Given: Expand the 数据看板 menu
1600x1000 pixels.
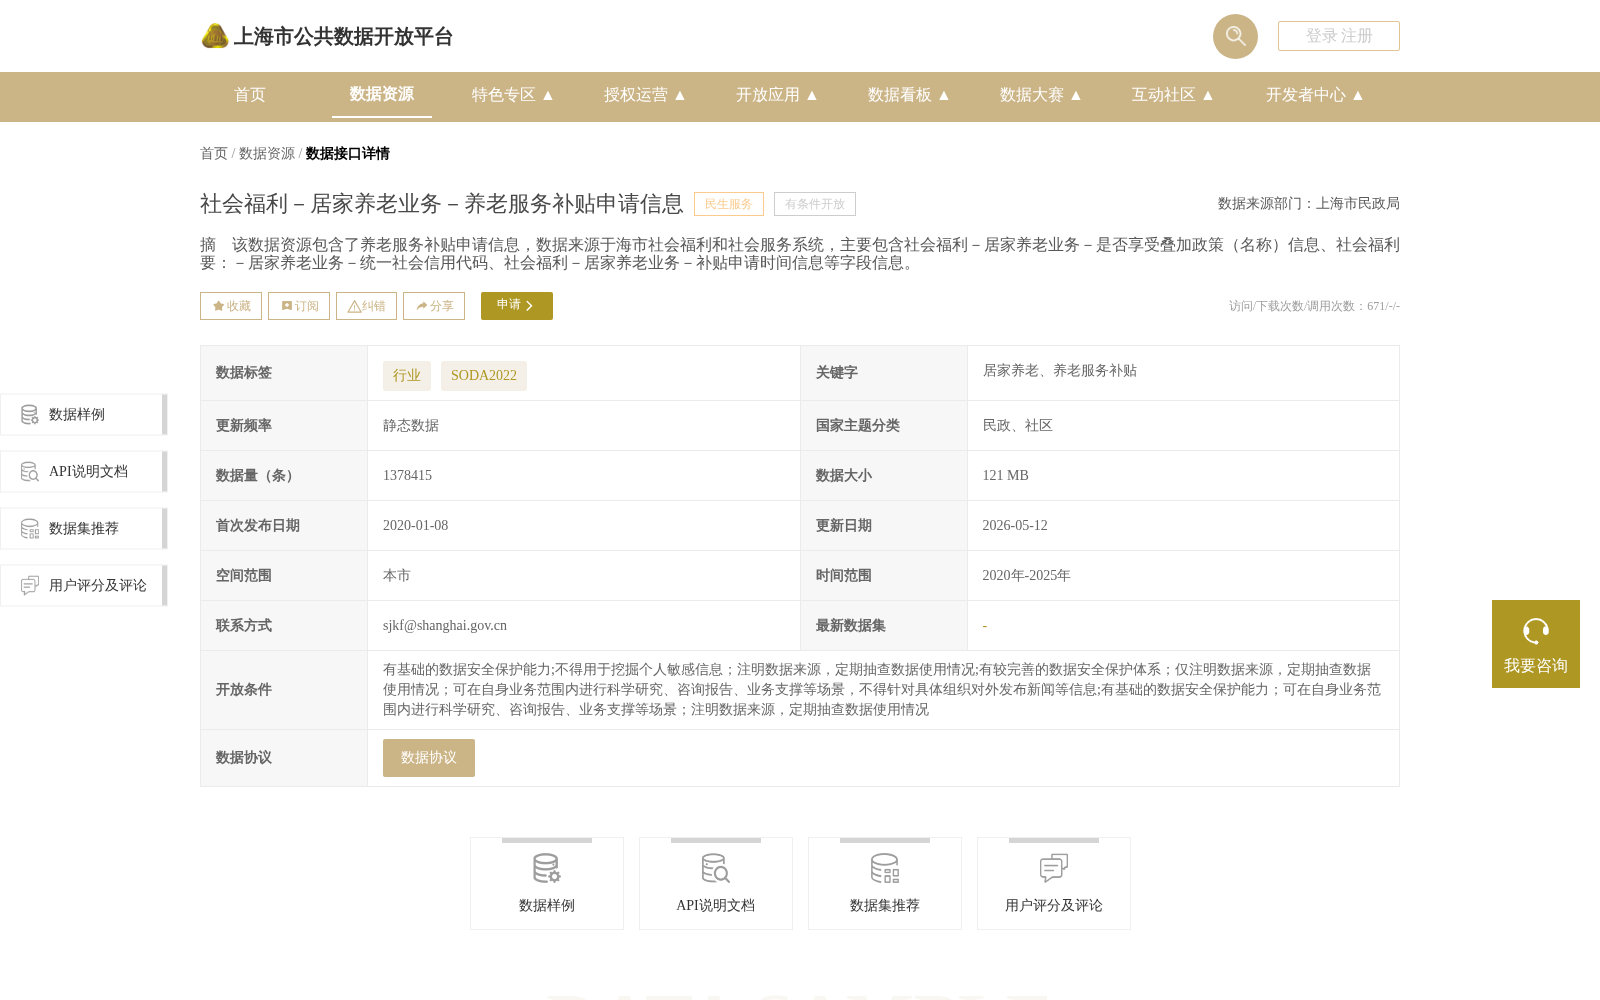Looking at the screenshot, I should [x=908, y=95].
